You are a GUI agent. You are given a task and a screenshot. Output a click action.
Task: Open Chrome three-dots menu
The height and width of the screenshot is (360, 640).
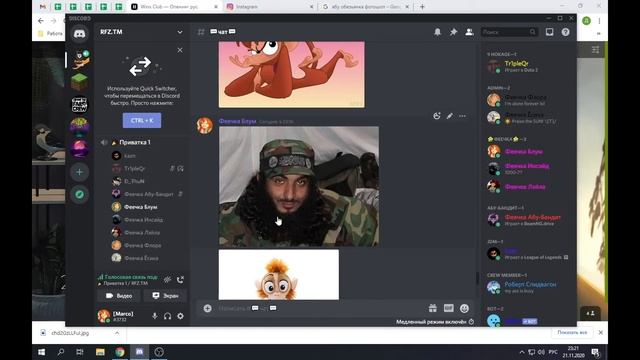click(599, 21)
